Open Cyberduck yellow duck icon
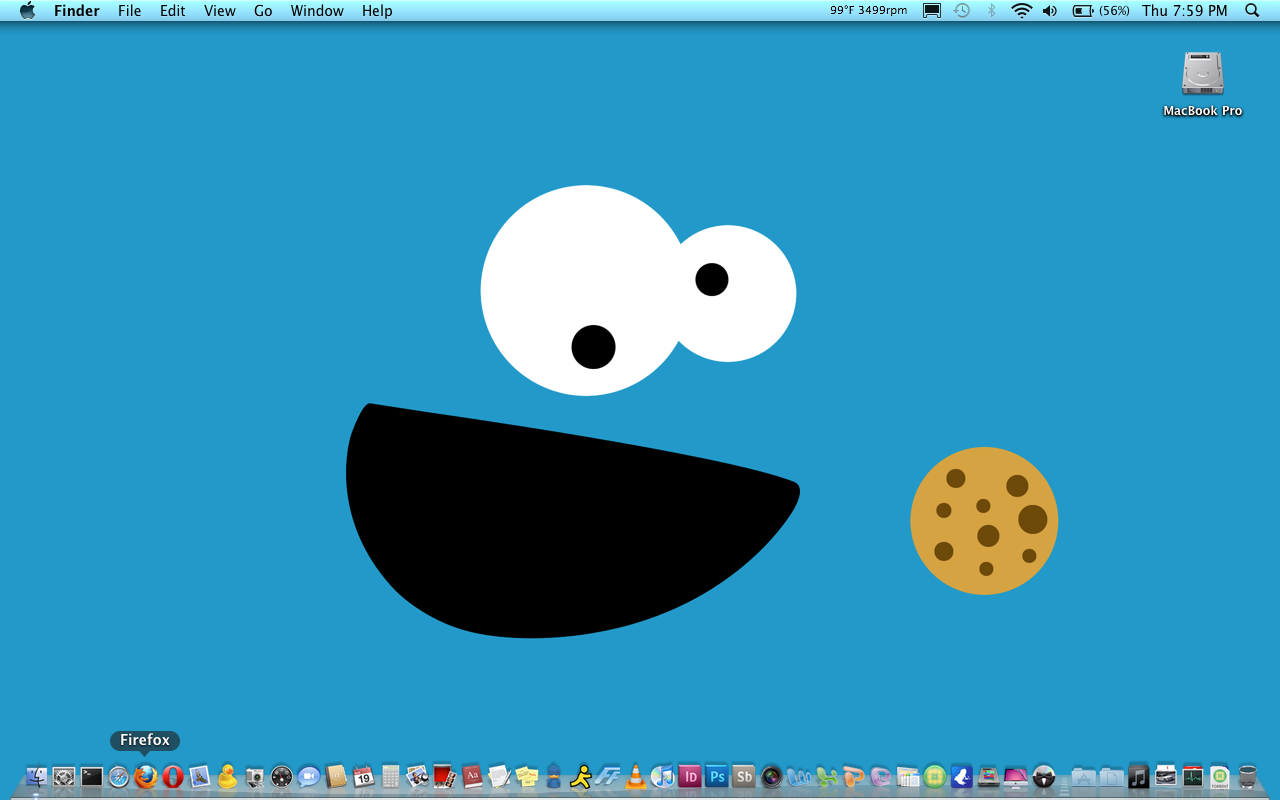Image resolution: width=1280 pixels, height=800 pixels. pyautogui.click(x=227, y=777)
